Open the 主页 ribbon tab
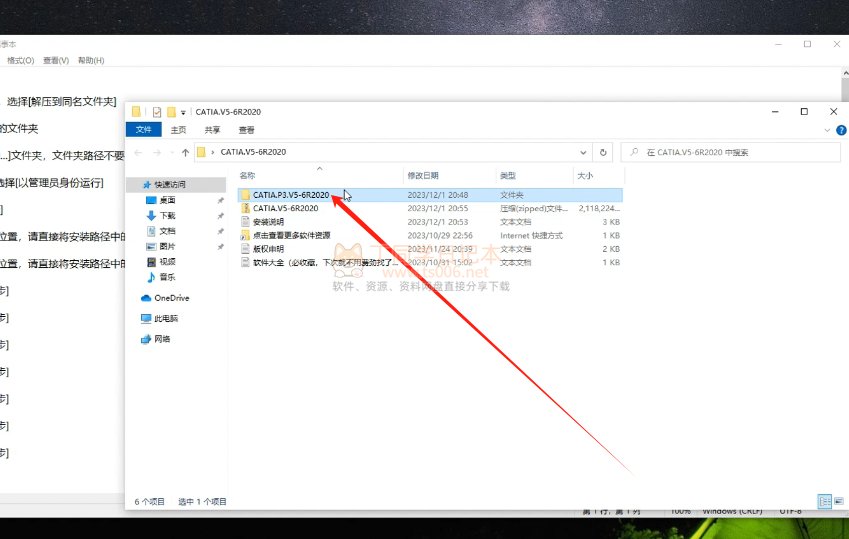This screenshot has width=849, height=539. pos(178,130)
